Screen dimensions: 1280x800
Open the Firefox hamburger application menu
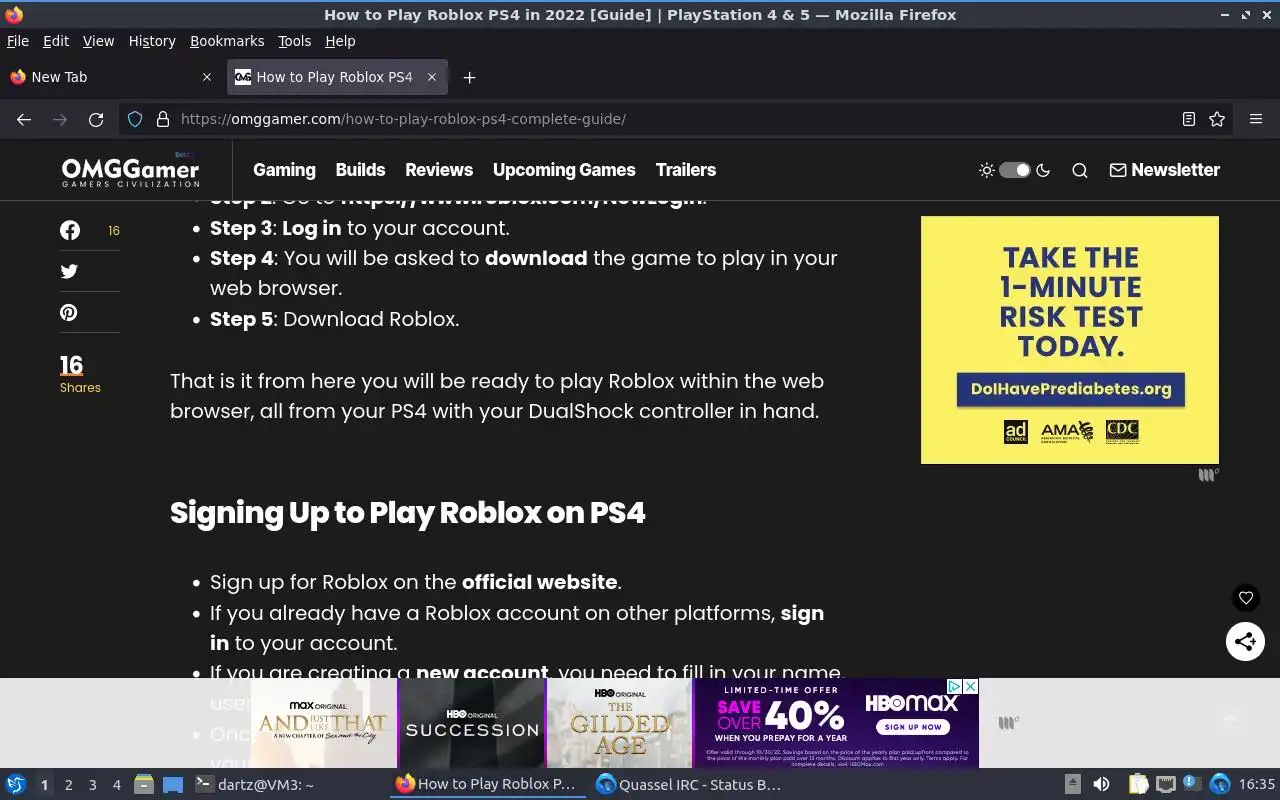click(x=1256, y=119)
